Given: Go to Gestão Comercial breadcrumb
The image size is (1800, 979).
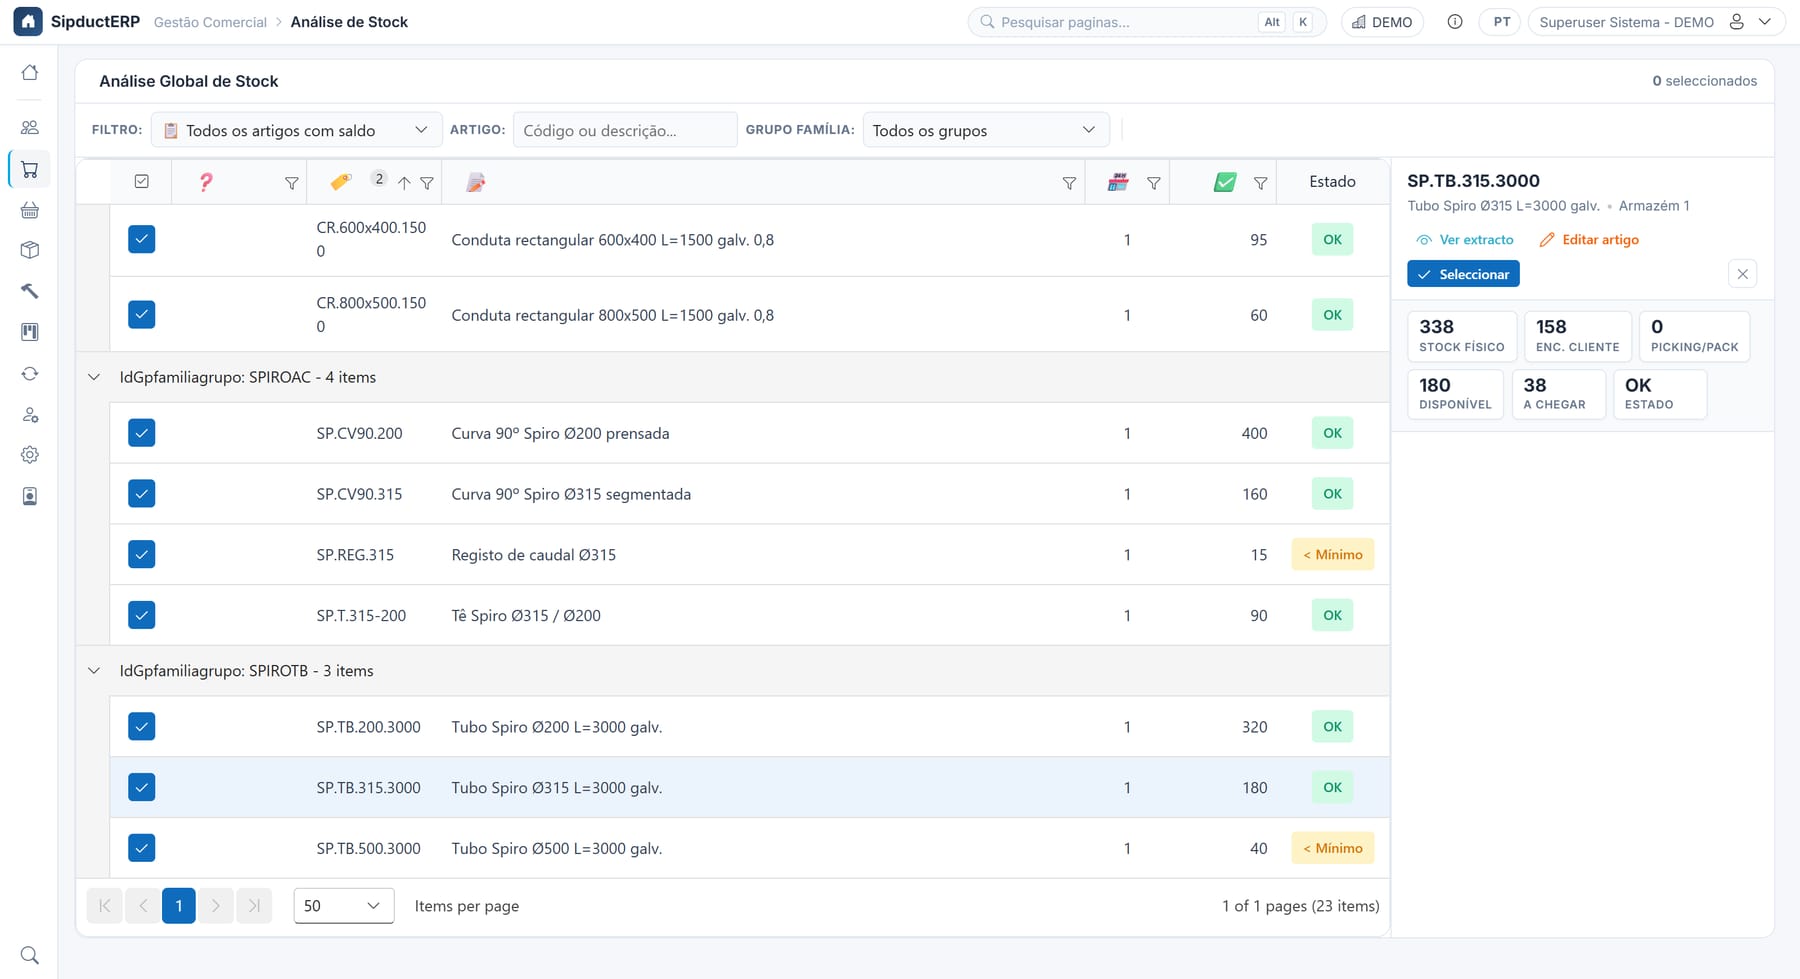Looking at the screenshot, I should click(x=210, y=22).
